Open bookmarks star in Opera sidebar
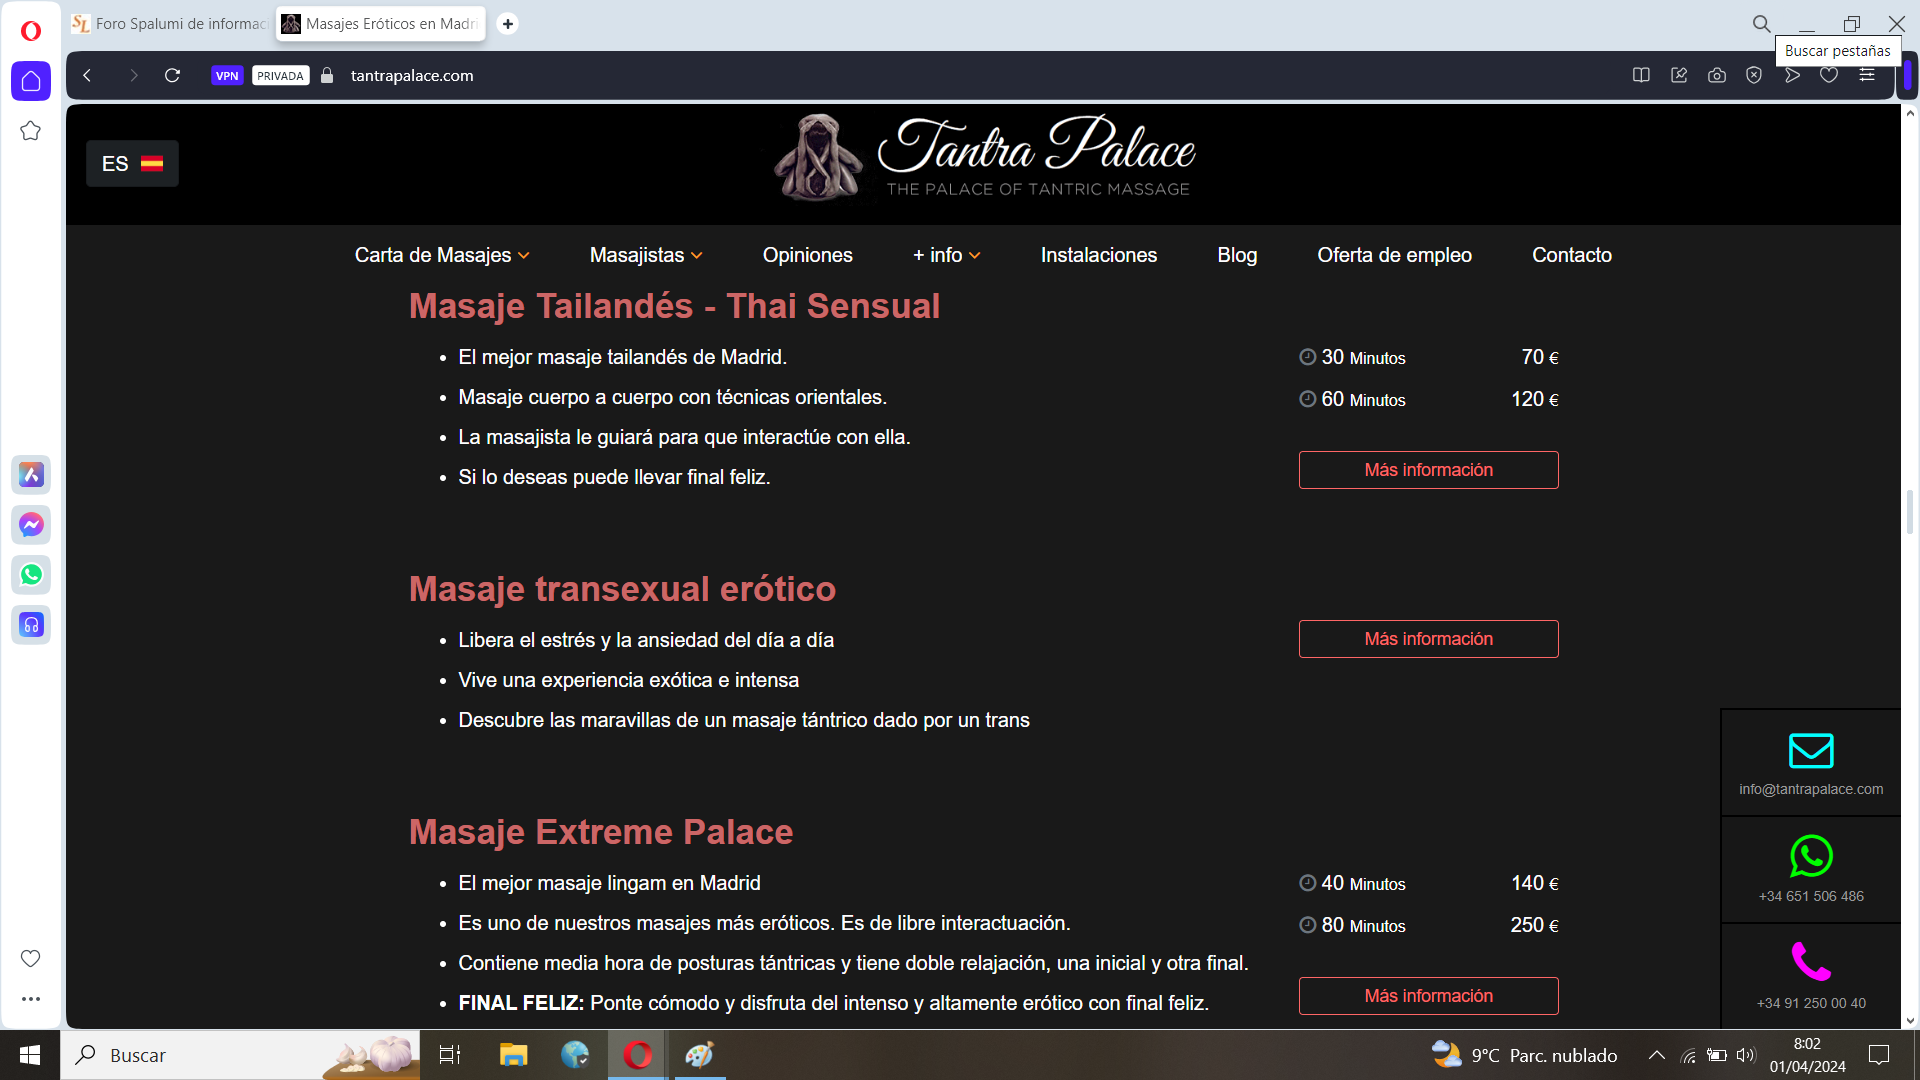The height and width of the screenshot is (1080, 1920). [x=31, y=131]
